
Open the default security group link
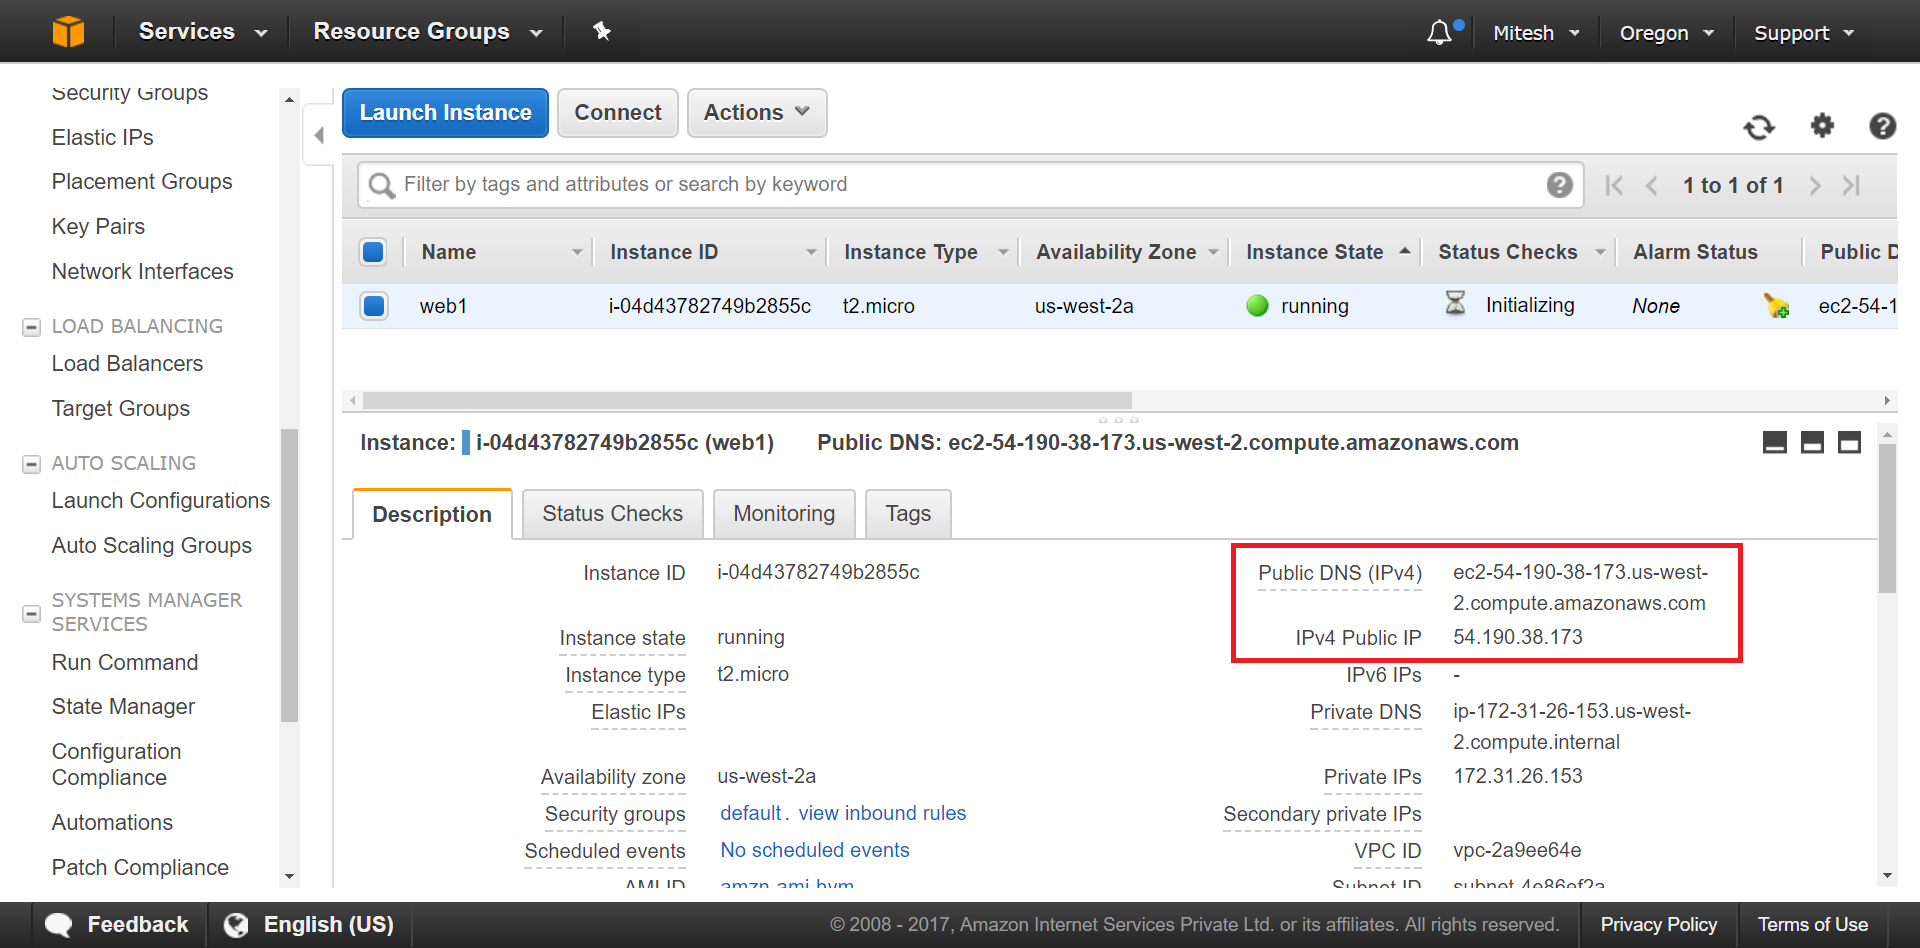750,813
